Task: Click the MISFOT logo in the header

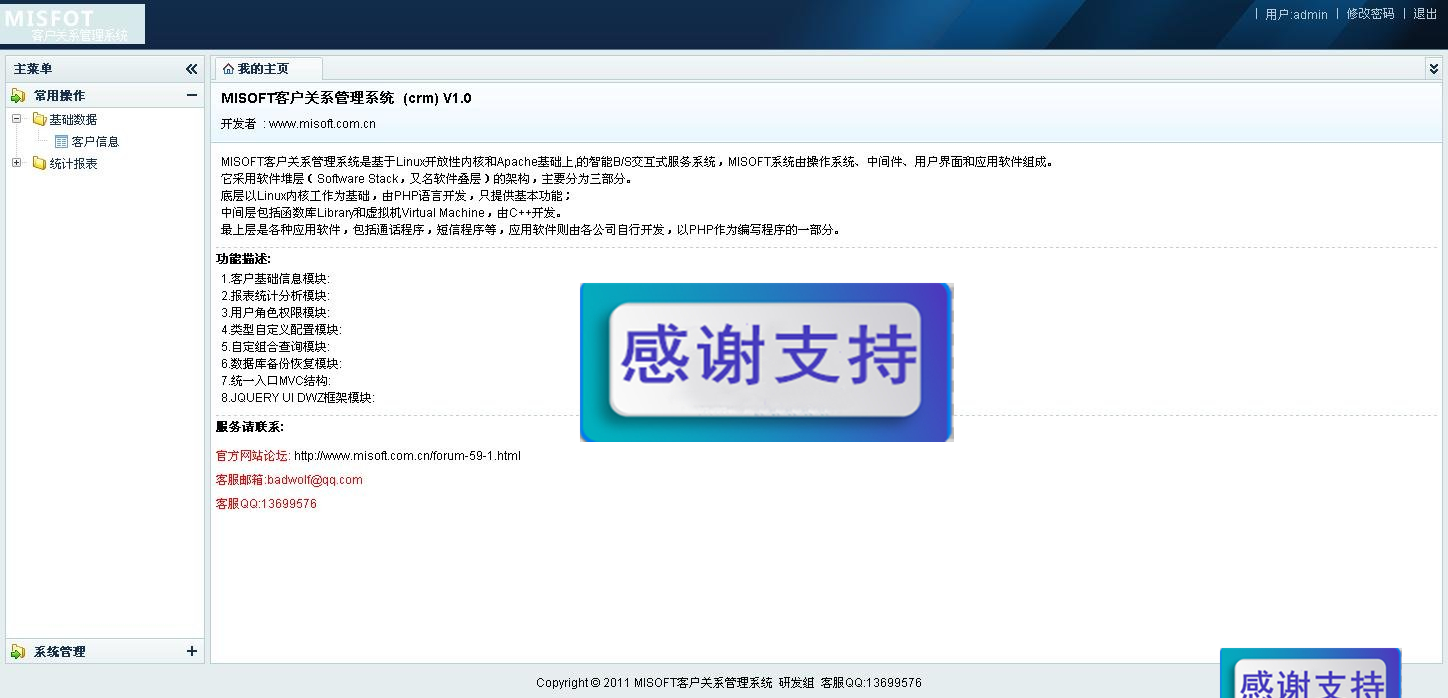Action: (x=72, y=24)
